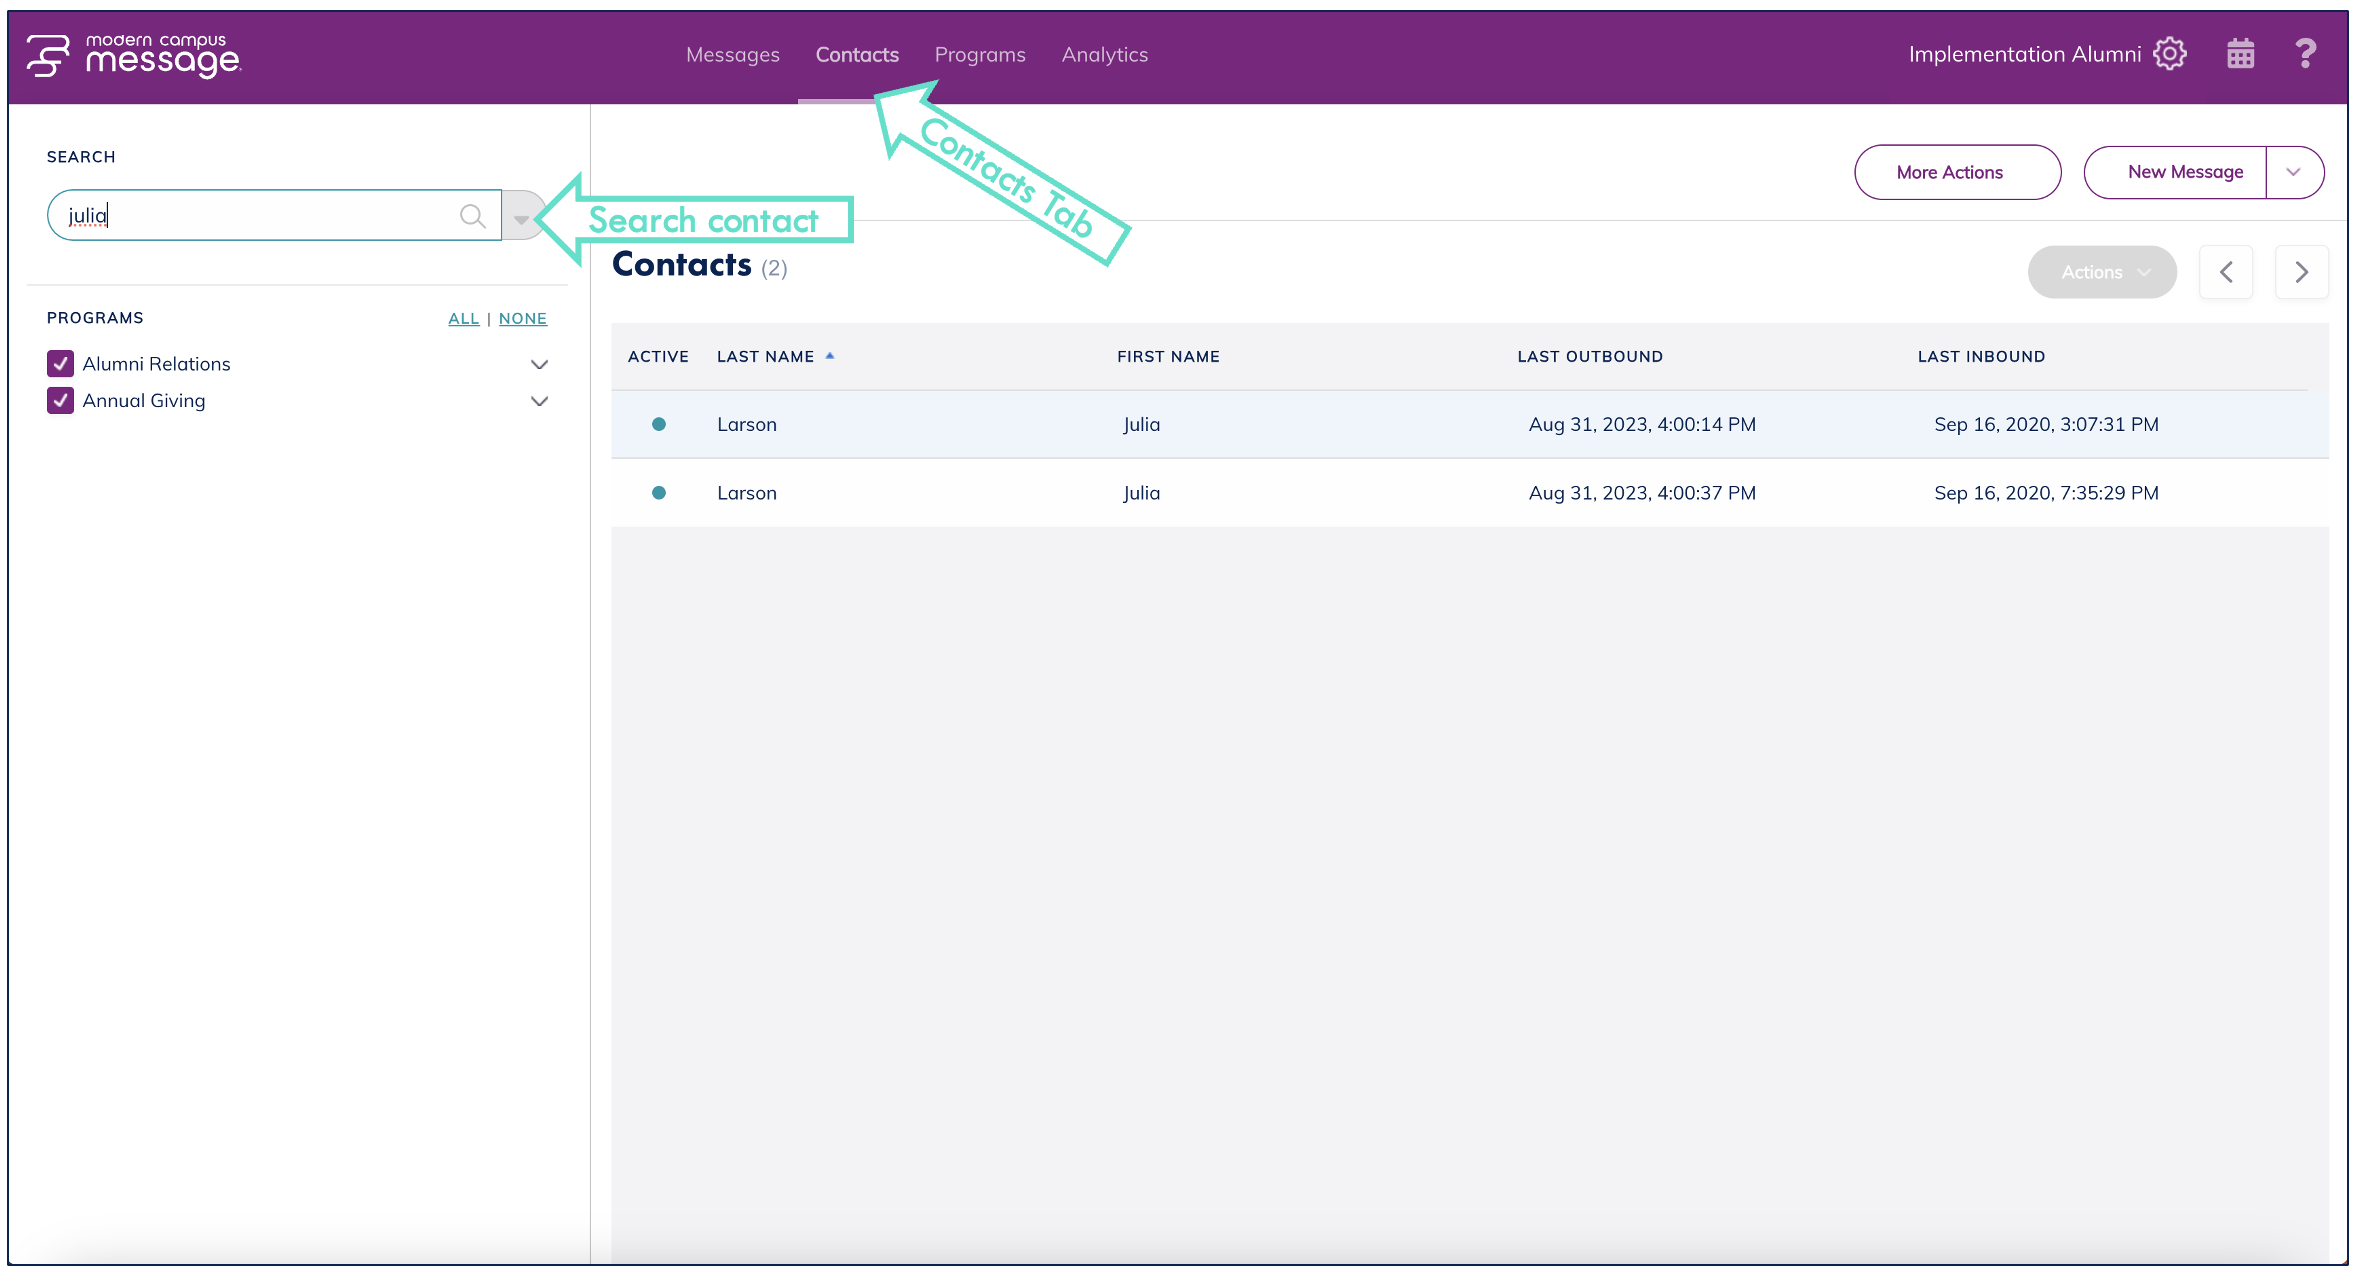Viewport: 2356px width, 1276px height.
Task: Open New Message dropdown arrow
Action: 2293,172
